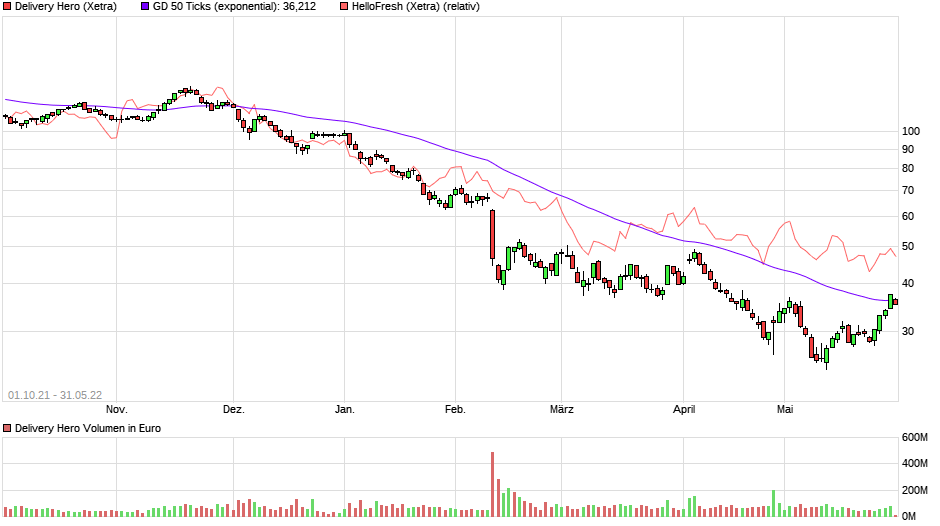The width and height of the screenshot is (940, 526).
Task: Click the price axis value 70
Action: point(908,191)
